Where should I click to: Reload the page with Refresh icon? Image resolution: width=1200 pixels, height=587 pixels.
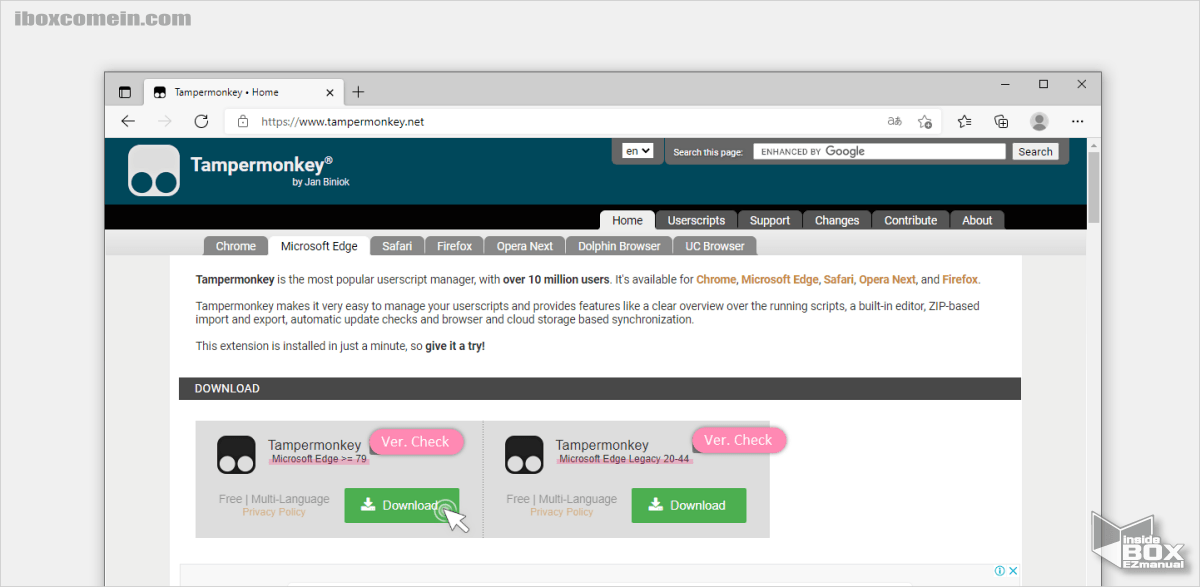click(201, 121)
